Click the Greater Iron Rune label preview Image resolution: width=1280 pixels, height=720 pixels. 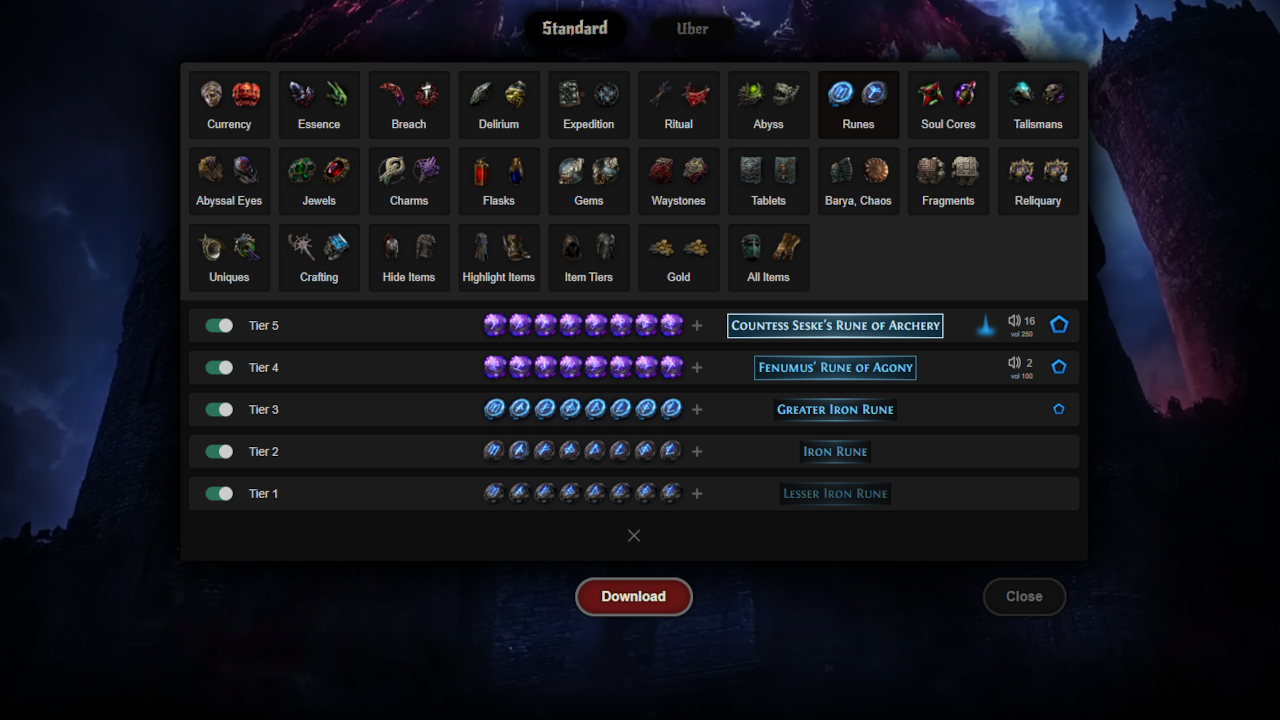pos(835,409)
